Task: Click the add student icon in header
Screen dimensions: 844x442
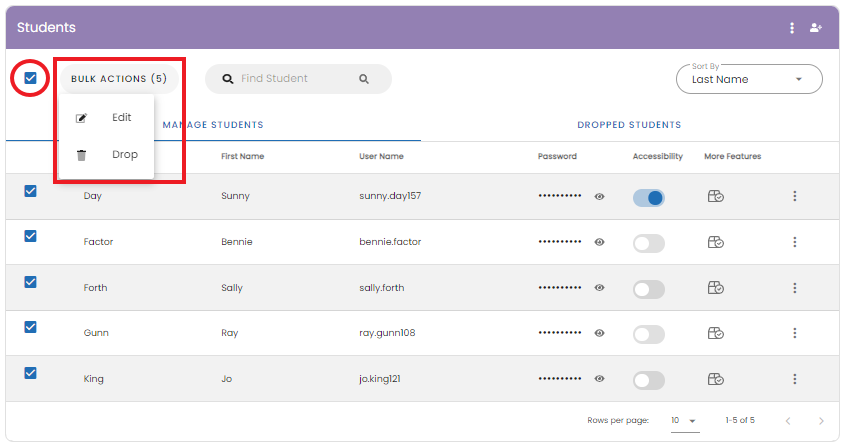Action: tap(816, 28)
